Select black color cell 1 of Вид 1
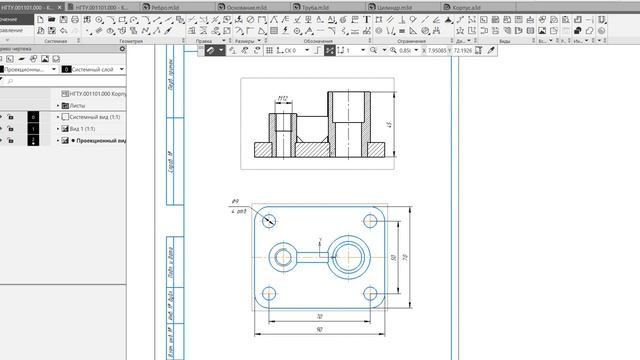Screen dimensions: 640x360 coord(33,129)
